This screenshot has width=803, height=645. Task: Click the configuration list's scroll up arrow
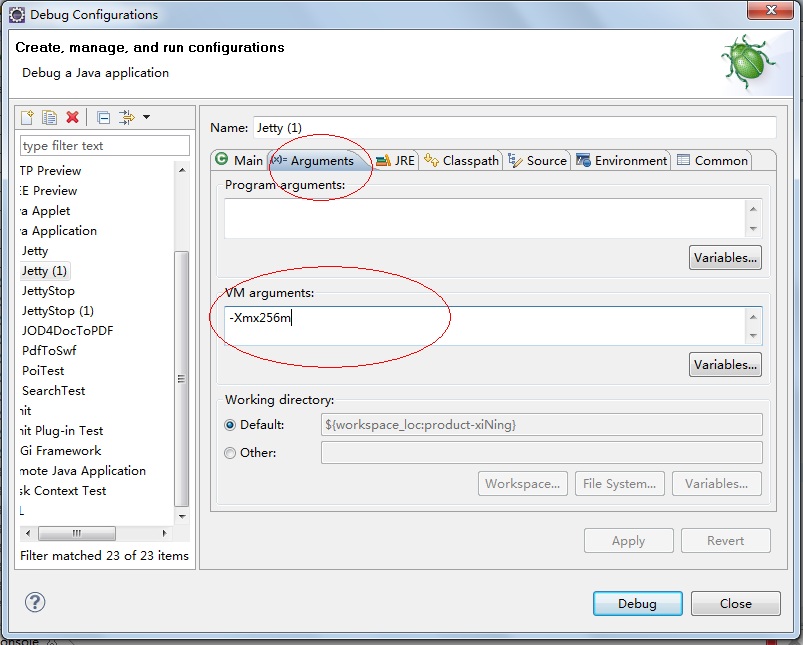pyautogui.click(x=182, y=170)
